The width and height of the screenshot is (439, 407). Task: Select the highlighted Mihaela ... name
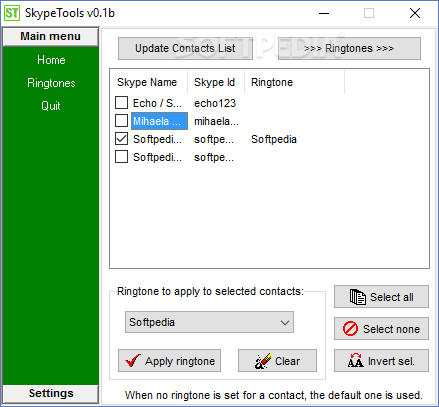[159, 121]
